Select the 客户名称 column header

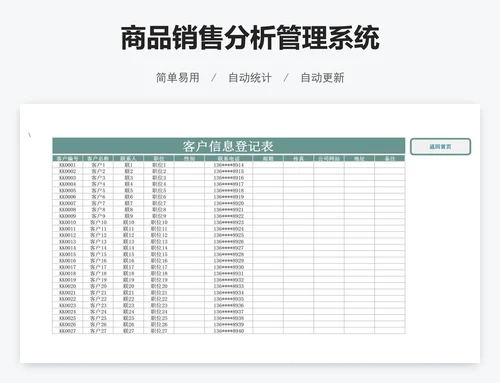(x=98, y=158)
